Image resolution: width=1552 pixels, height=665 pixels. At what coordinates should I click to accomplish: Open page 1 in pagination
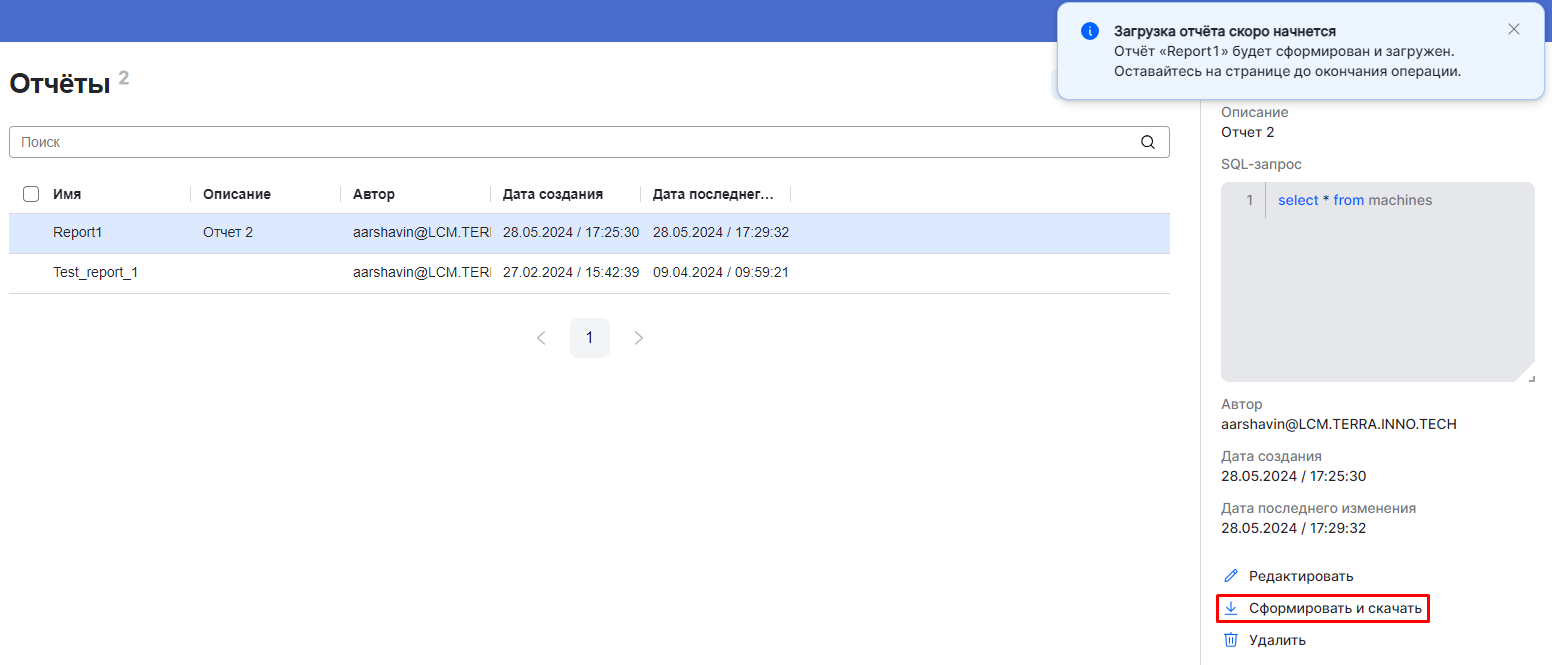click(590, 338)
